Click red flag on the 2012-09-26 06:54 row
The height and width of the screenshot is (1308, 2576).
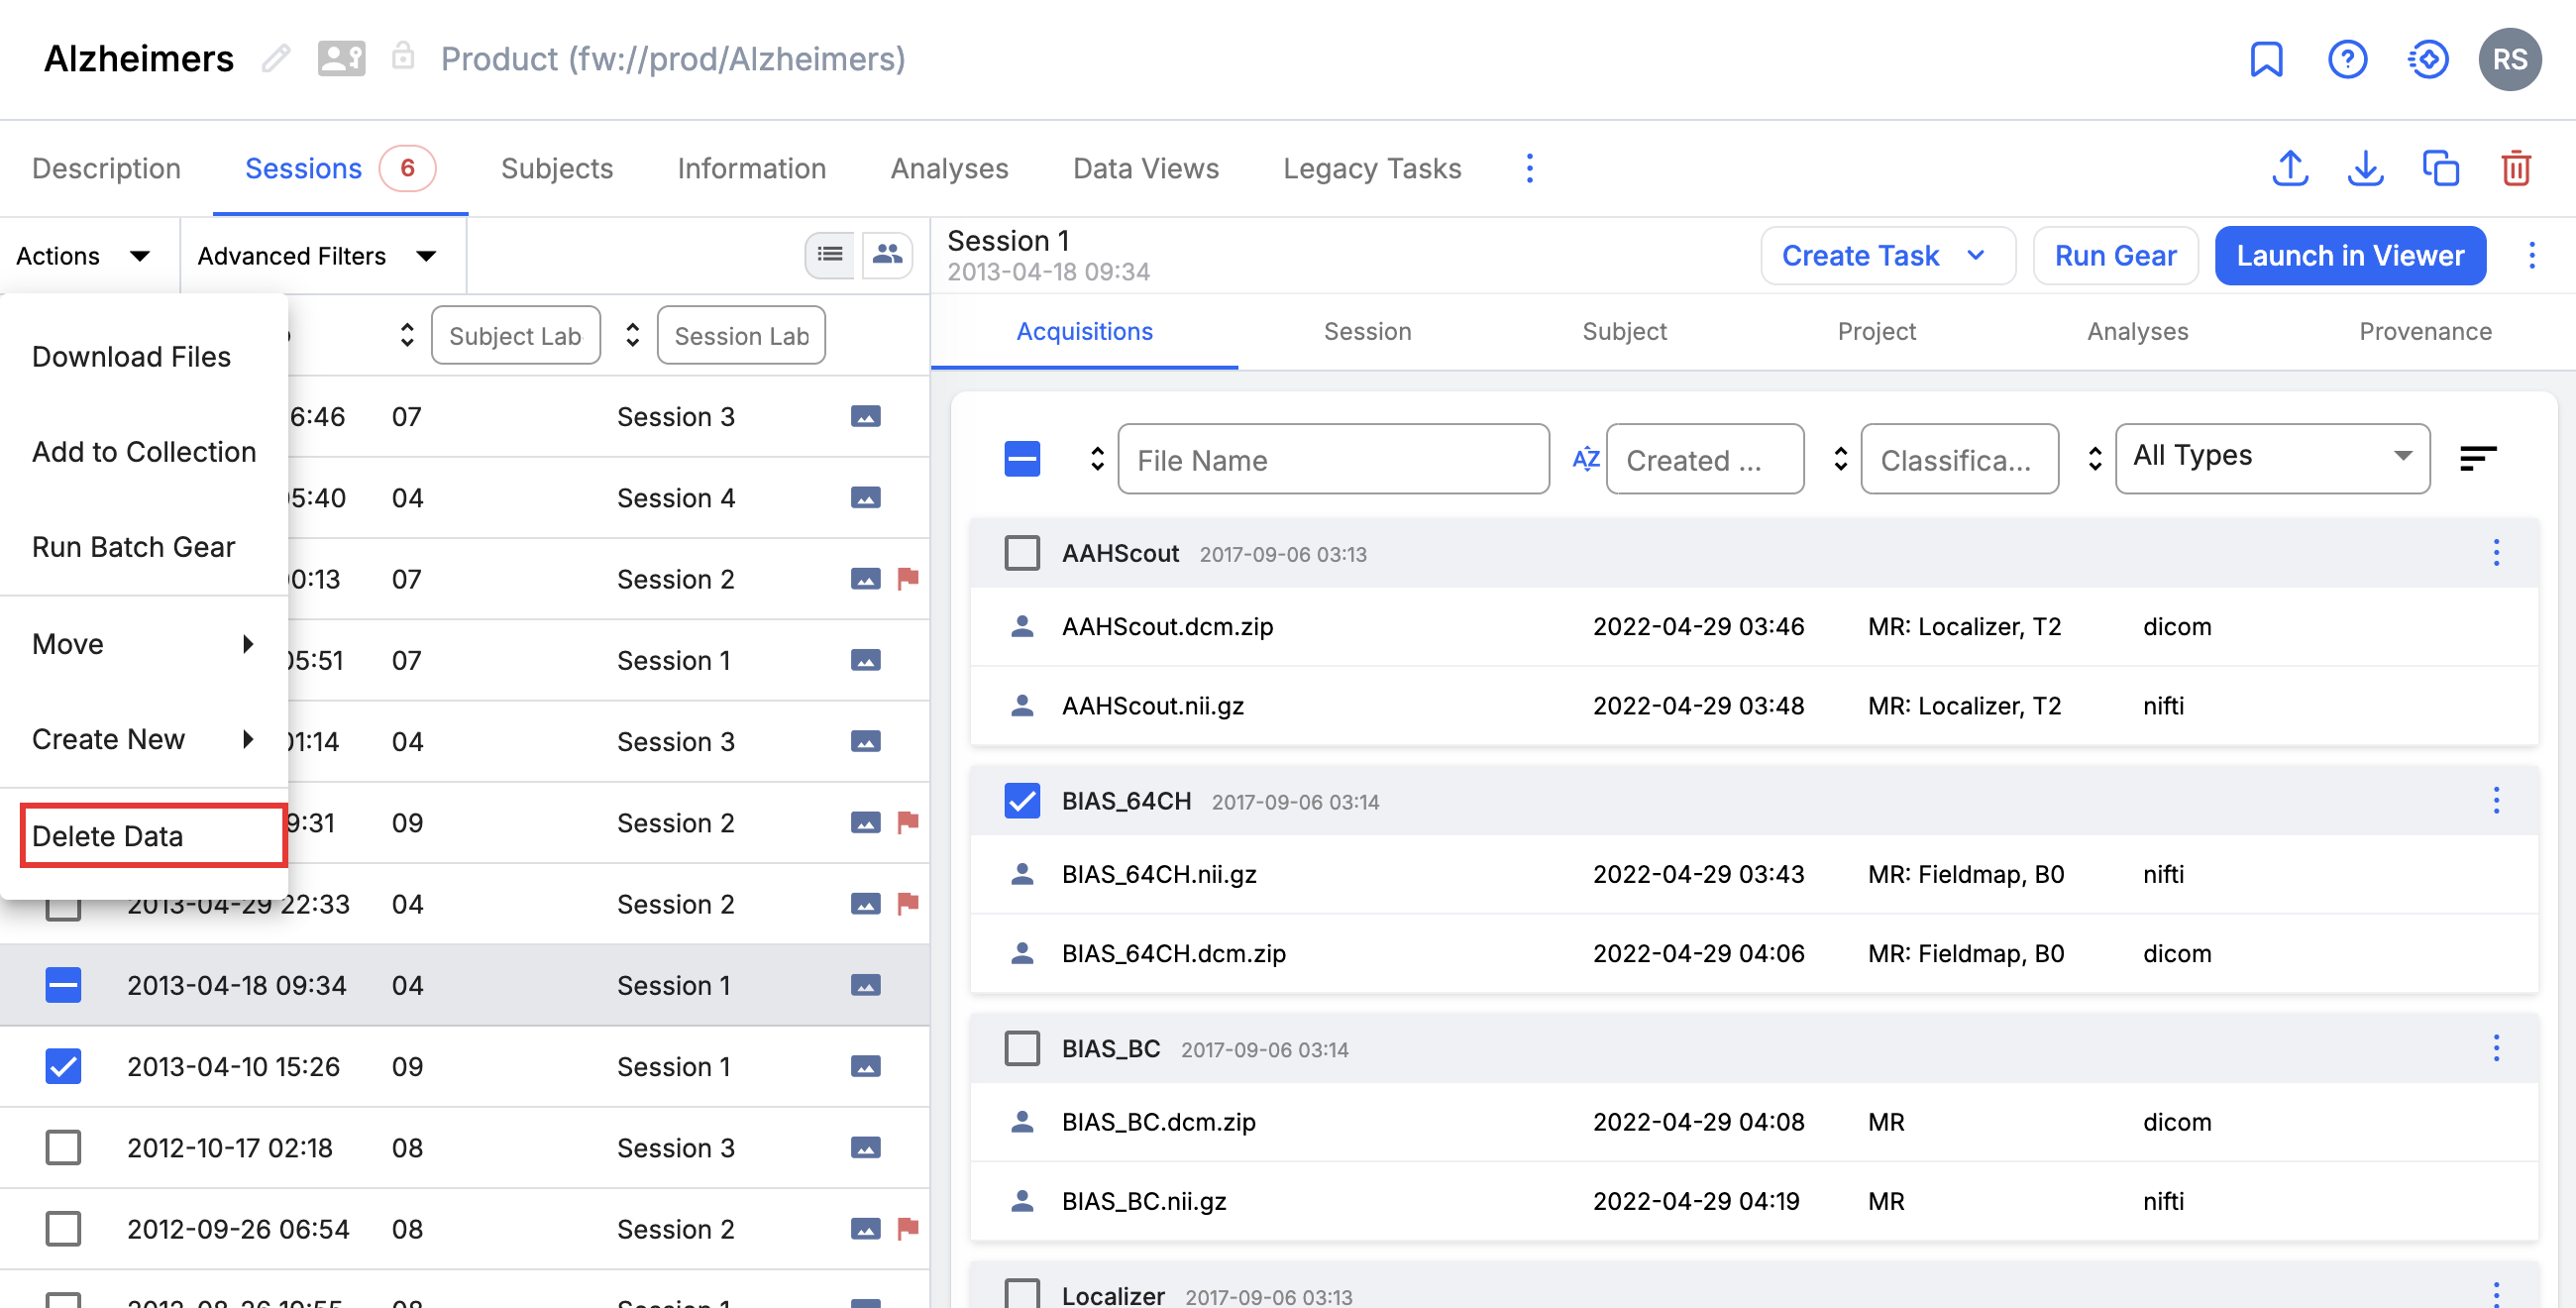pyautogui.click(x=908, y=1228)
